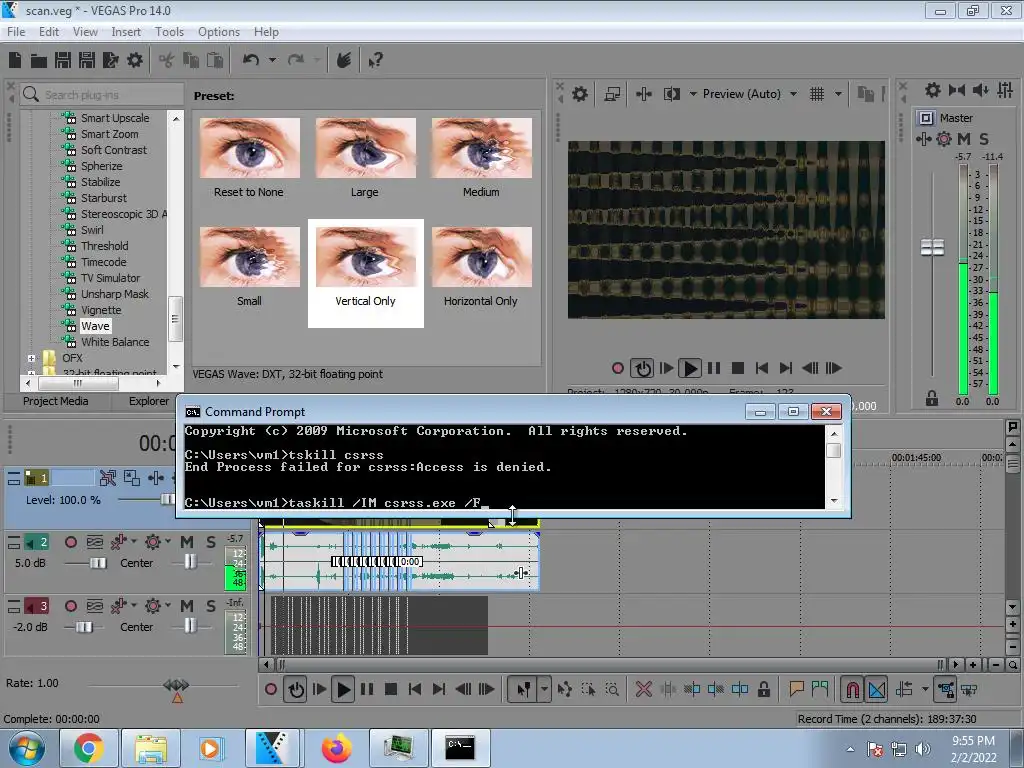
Task: Toggle Loop Playback in timeline transport
Action: [296, 689]
